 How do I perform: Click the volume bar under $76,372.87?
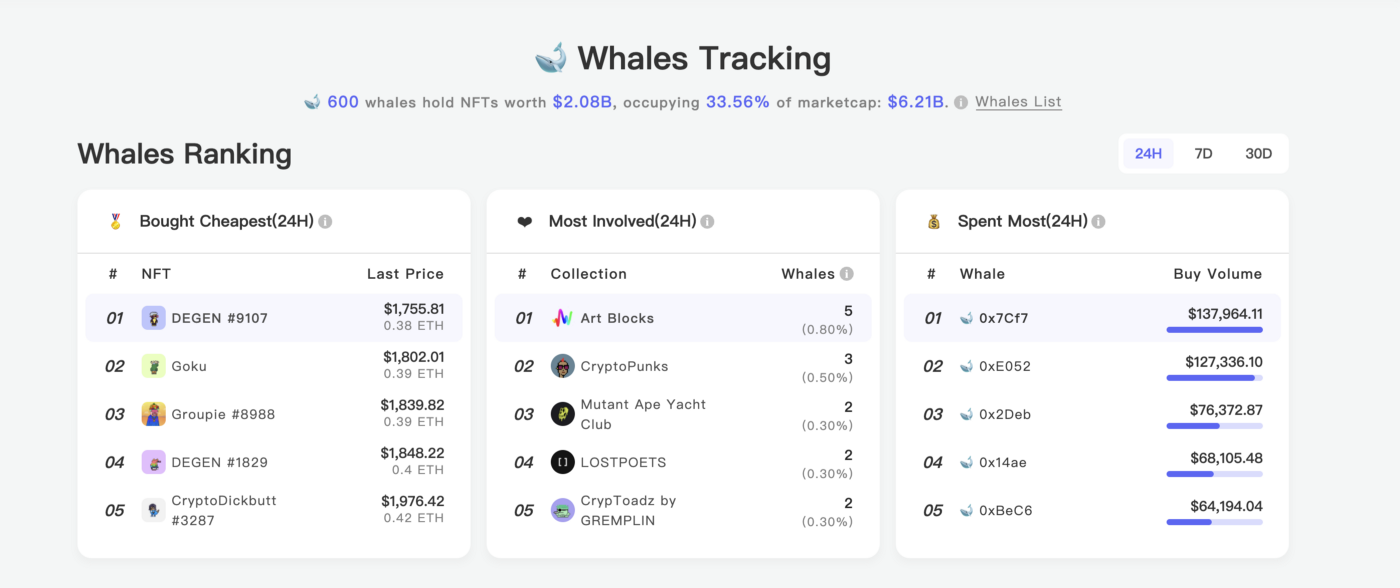click(1214, 426)
